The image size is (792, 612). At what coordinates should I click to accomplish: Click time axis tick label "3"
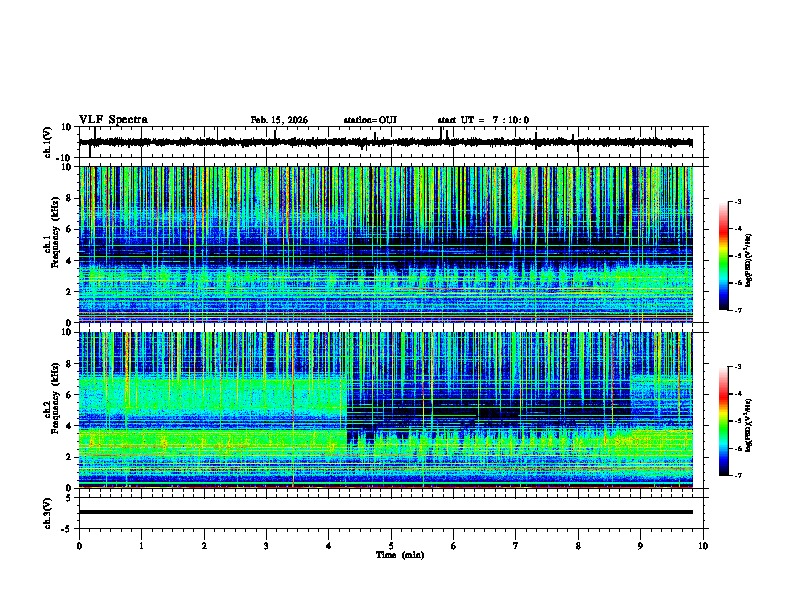coord(266,546)
